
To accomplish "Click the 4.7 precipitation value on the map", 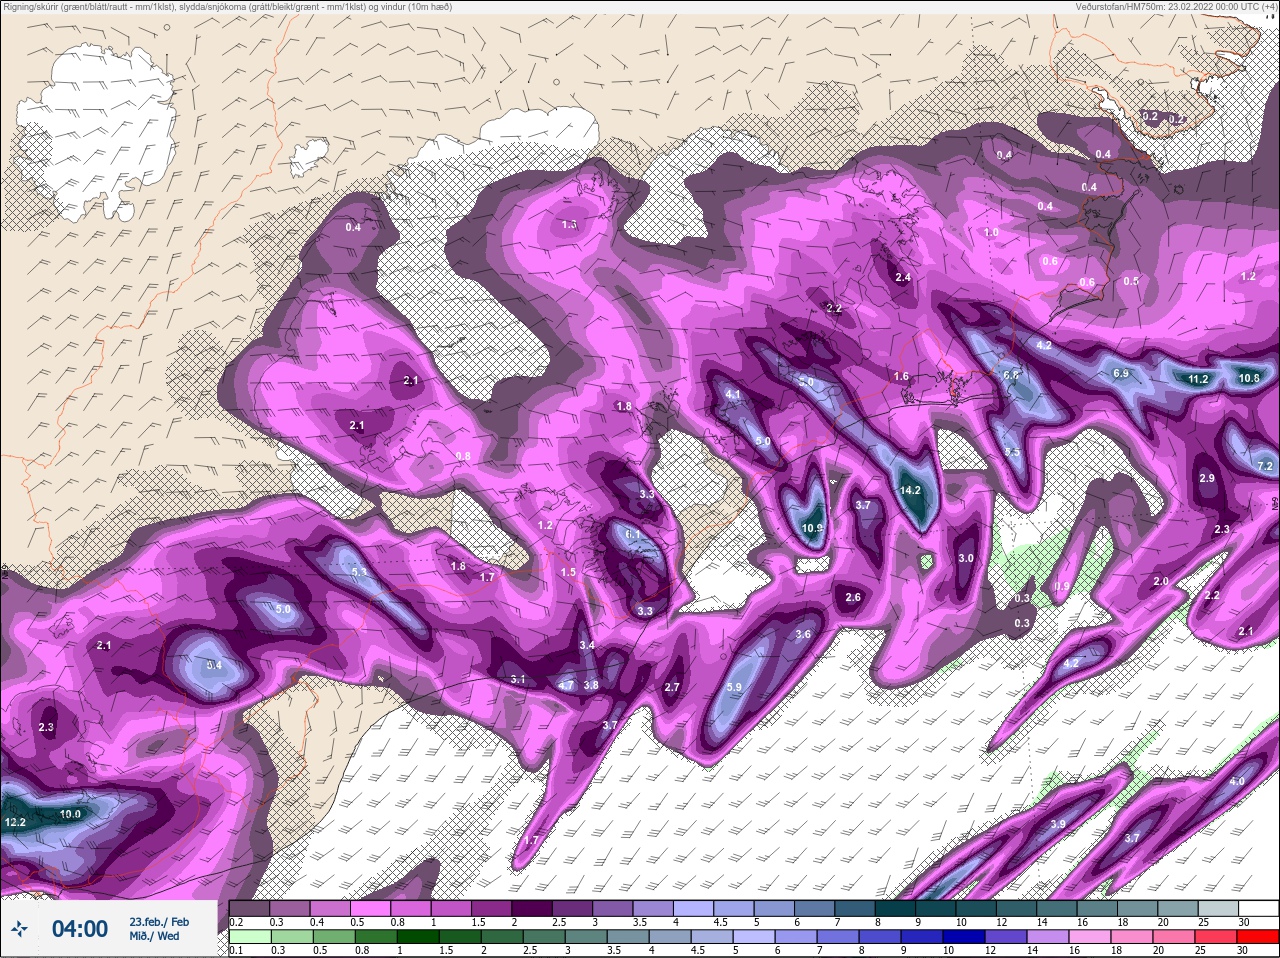I will click(566, 685).
